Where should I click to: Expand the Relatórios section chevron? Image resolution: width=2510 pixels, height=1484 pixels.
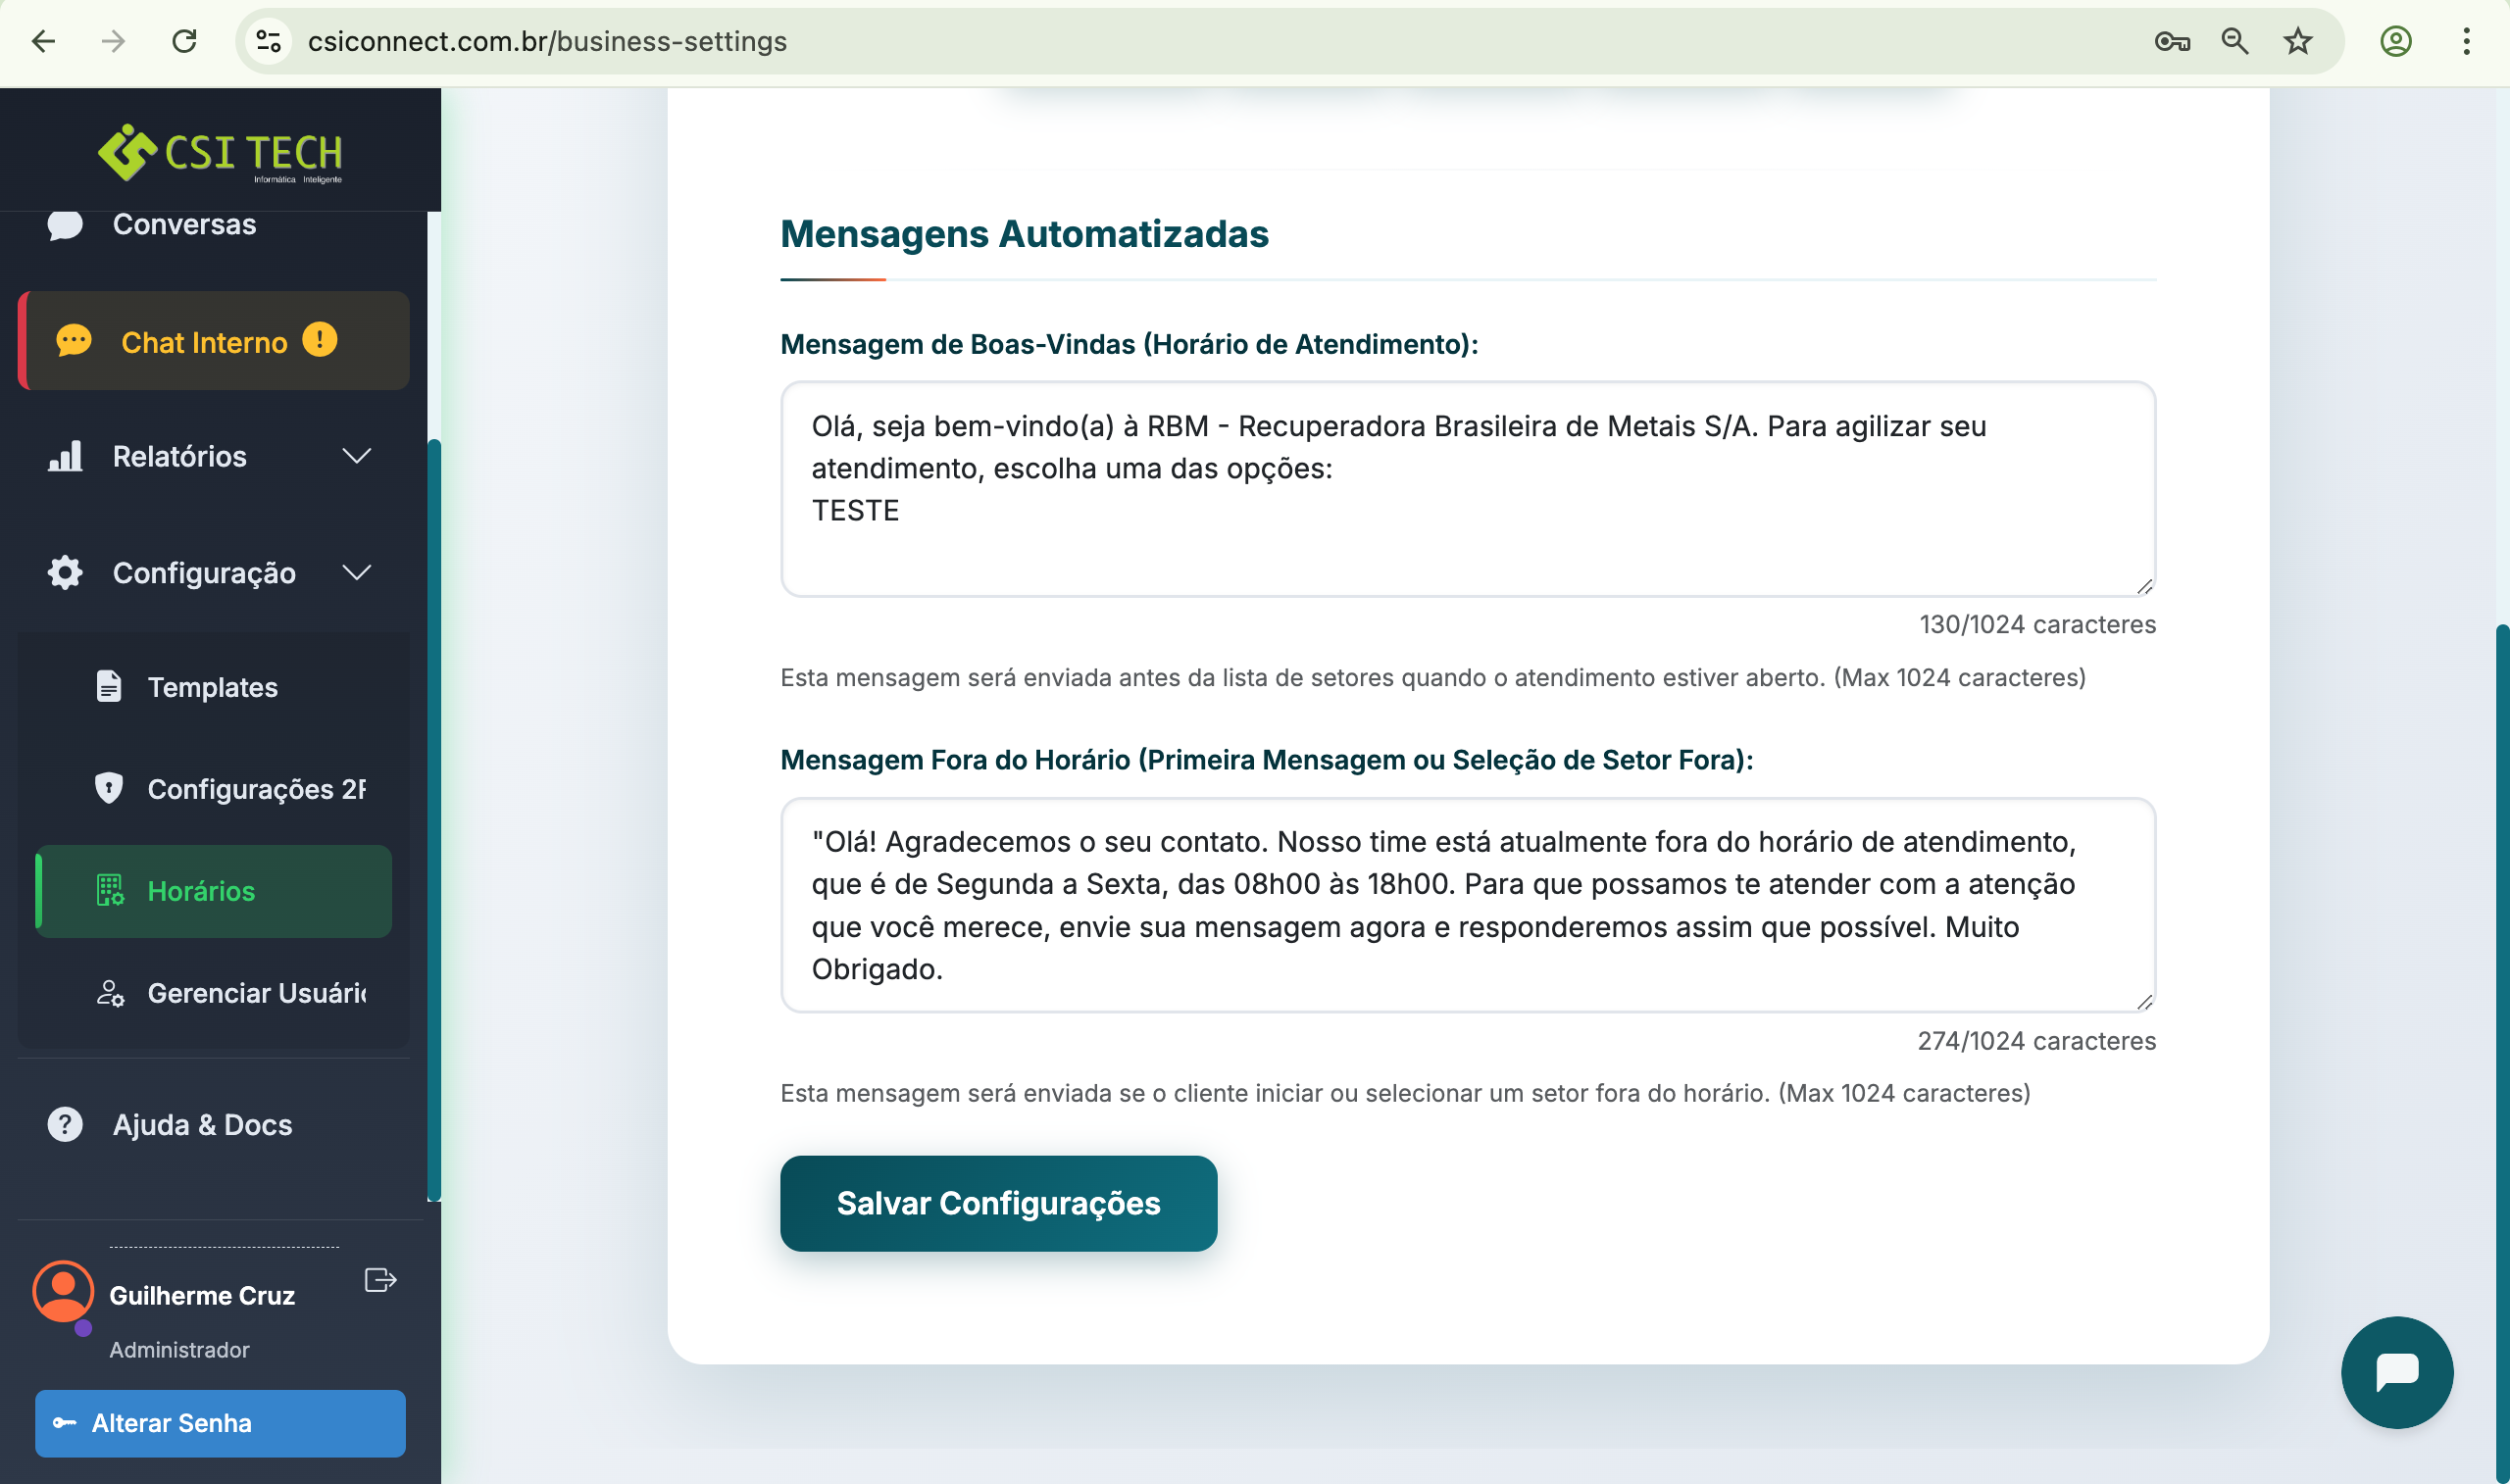[357, 457]
